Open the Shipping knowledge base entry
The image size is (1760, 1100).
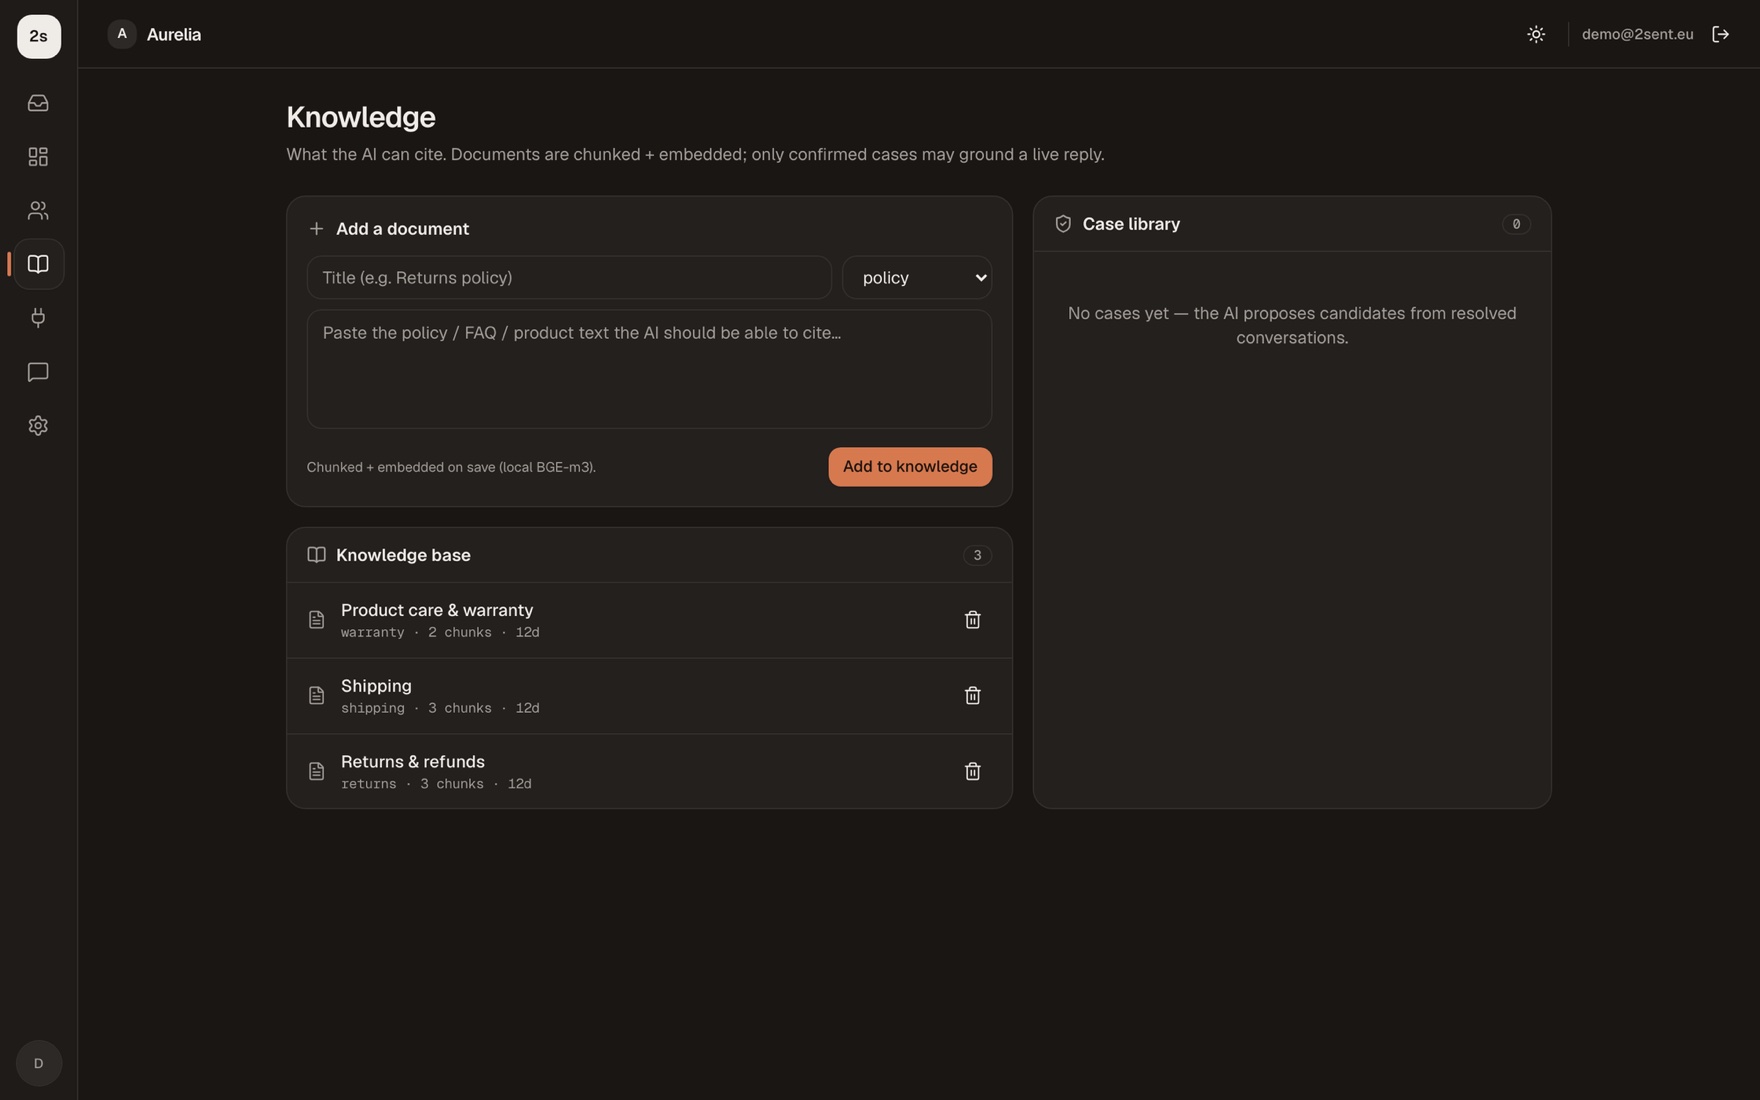(x=649, y=696)
